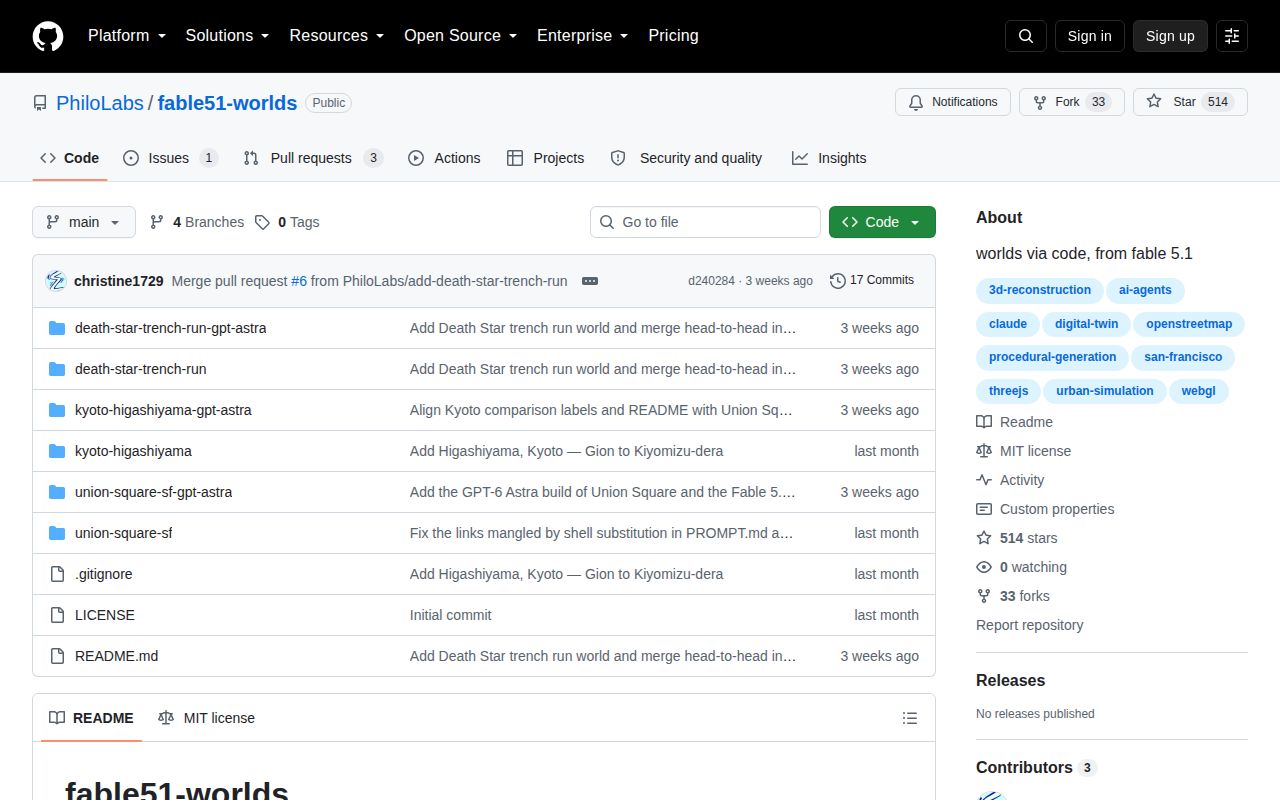The image size is (1280, 800).
Task: Click the procedural-generation topic tag
Action: coord(1052,358)
